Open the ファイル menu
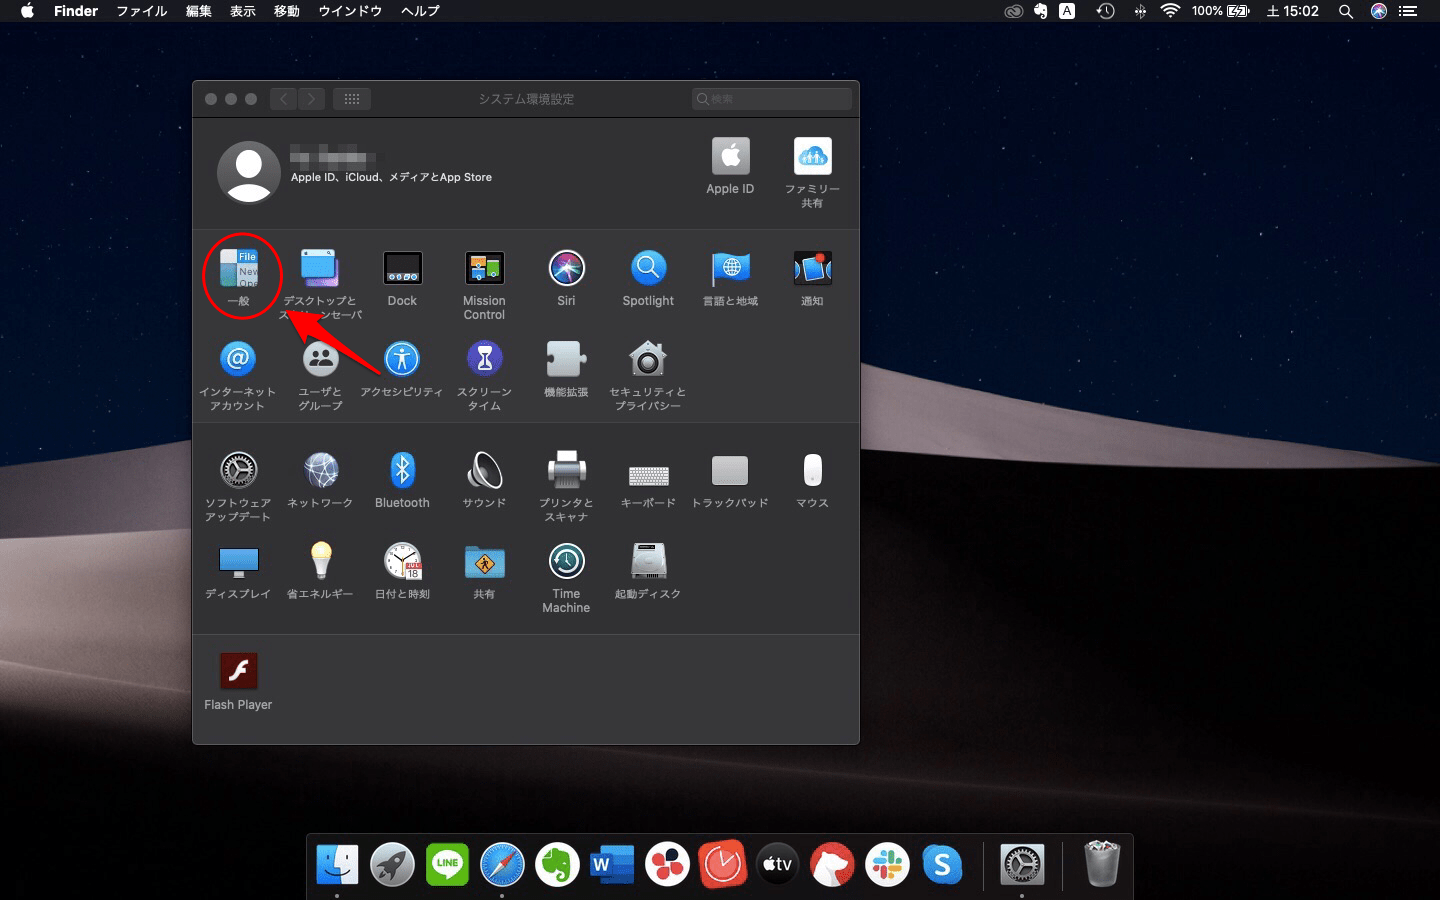Viewport: 1440px width, 900px height. click(x=142, y=11)
